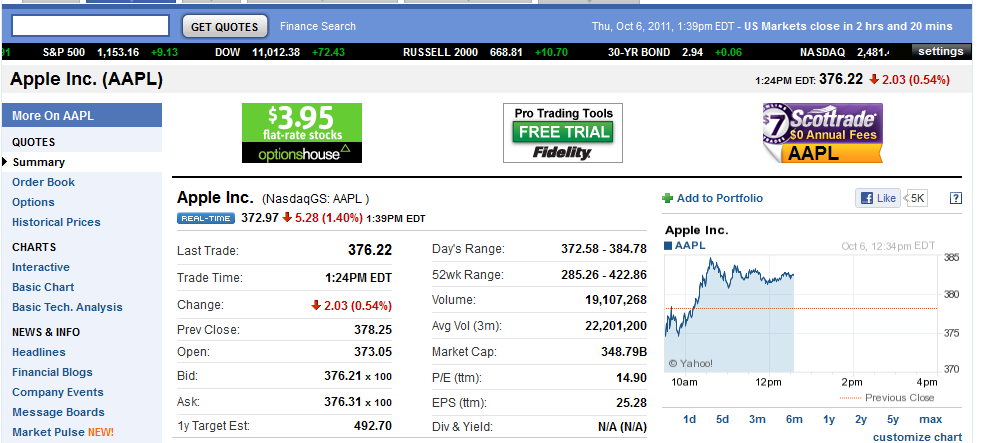Open the Options page
The height and width of the screenshot is (443, 988).
coord(33,202)
